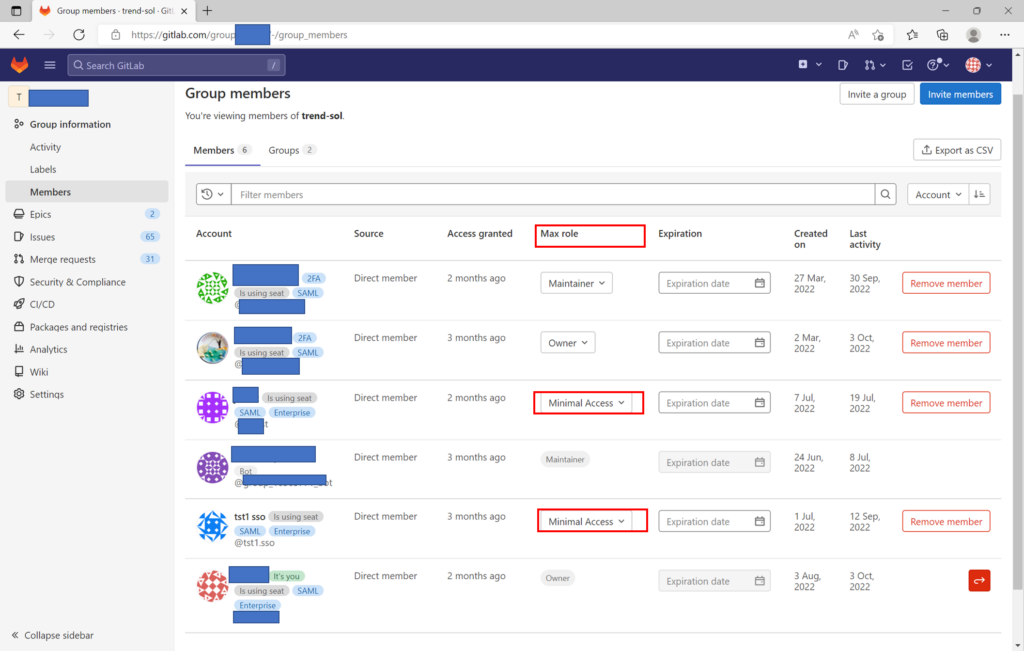Expand the Maintainer role dropdown
Image resolution: width=1024 pixels, height=651 pixels.
pos(576,283)
